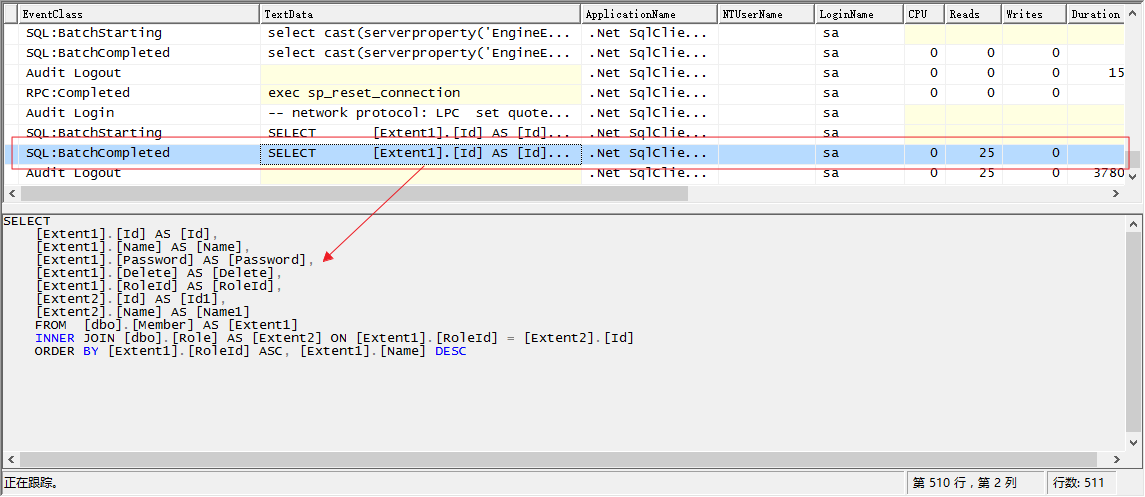The height and width of the screenshot is (497, 1145).
Task: Click TextData cell of highlighted Extent1 row
Action: (x=420, y=153)
